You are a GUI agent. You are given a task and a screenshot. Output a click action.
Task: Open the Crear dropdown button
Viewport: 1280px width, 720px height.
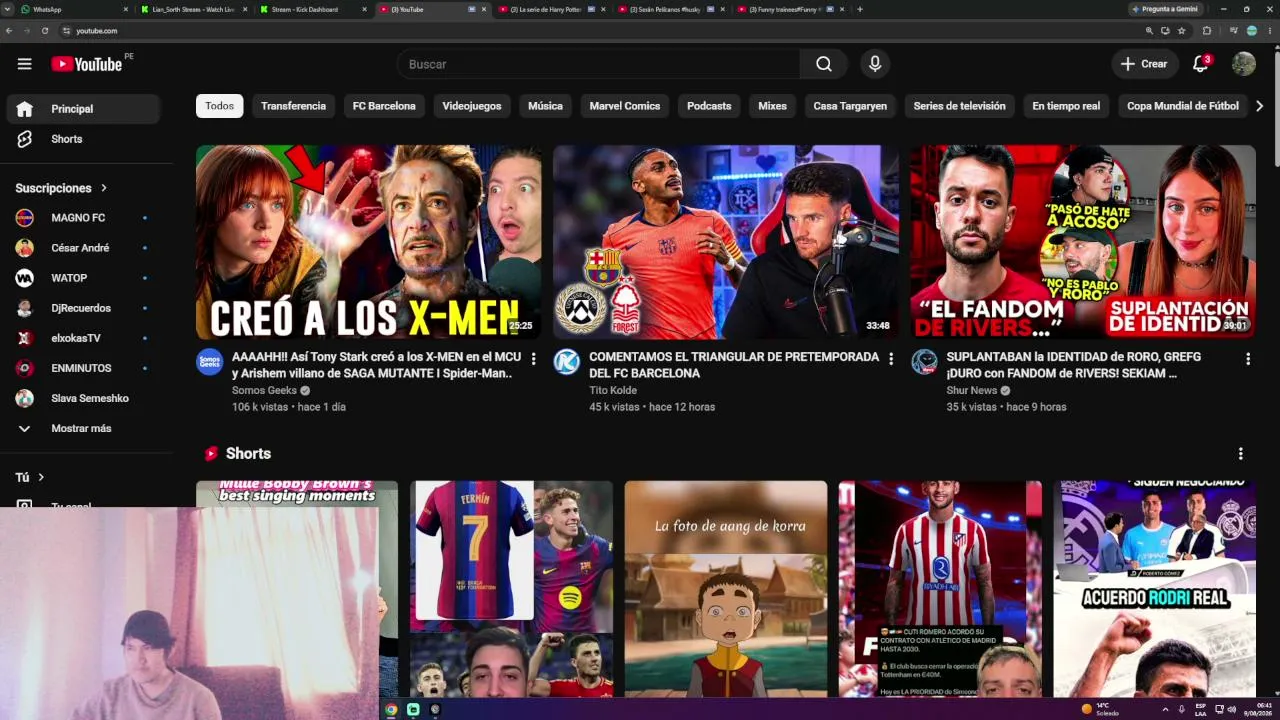[x=1145, y=64]
